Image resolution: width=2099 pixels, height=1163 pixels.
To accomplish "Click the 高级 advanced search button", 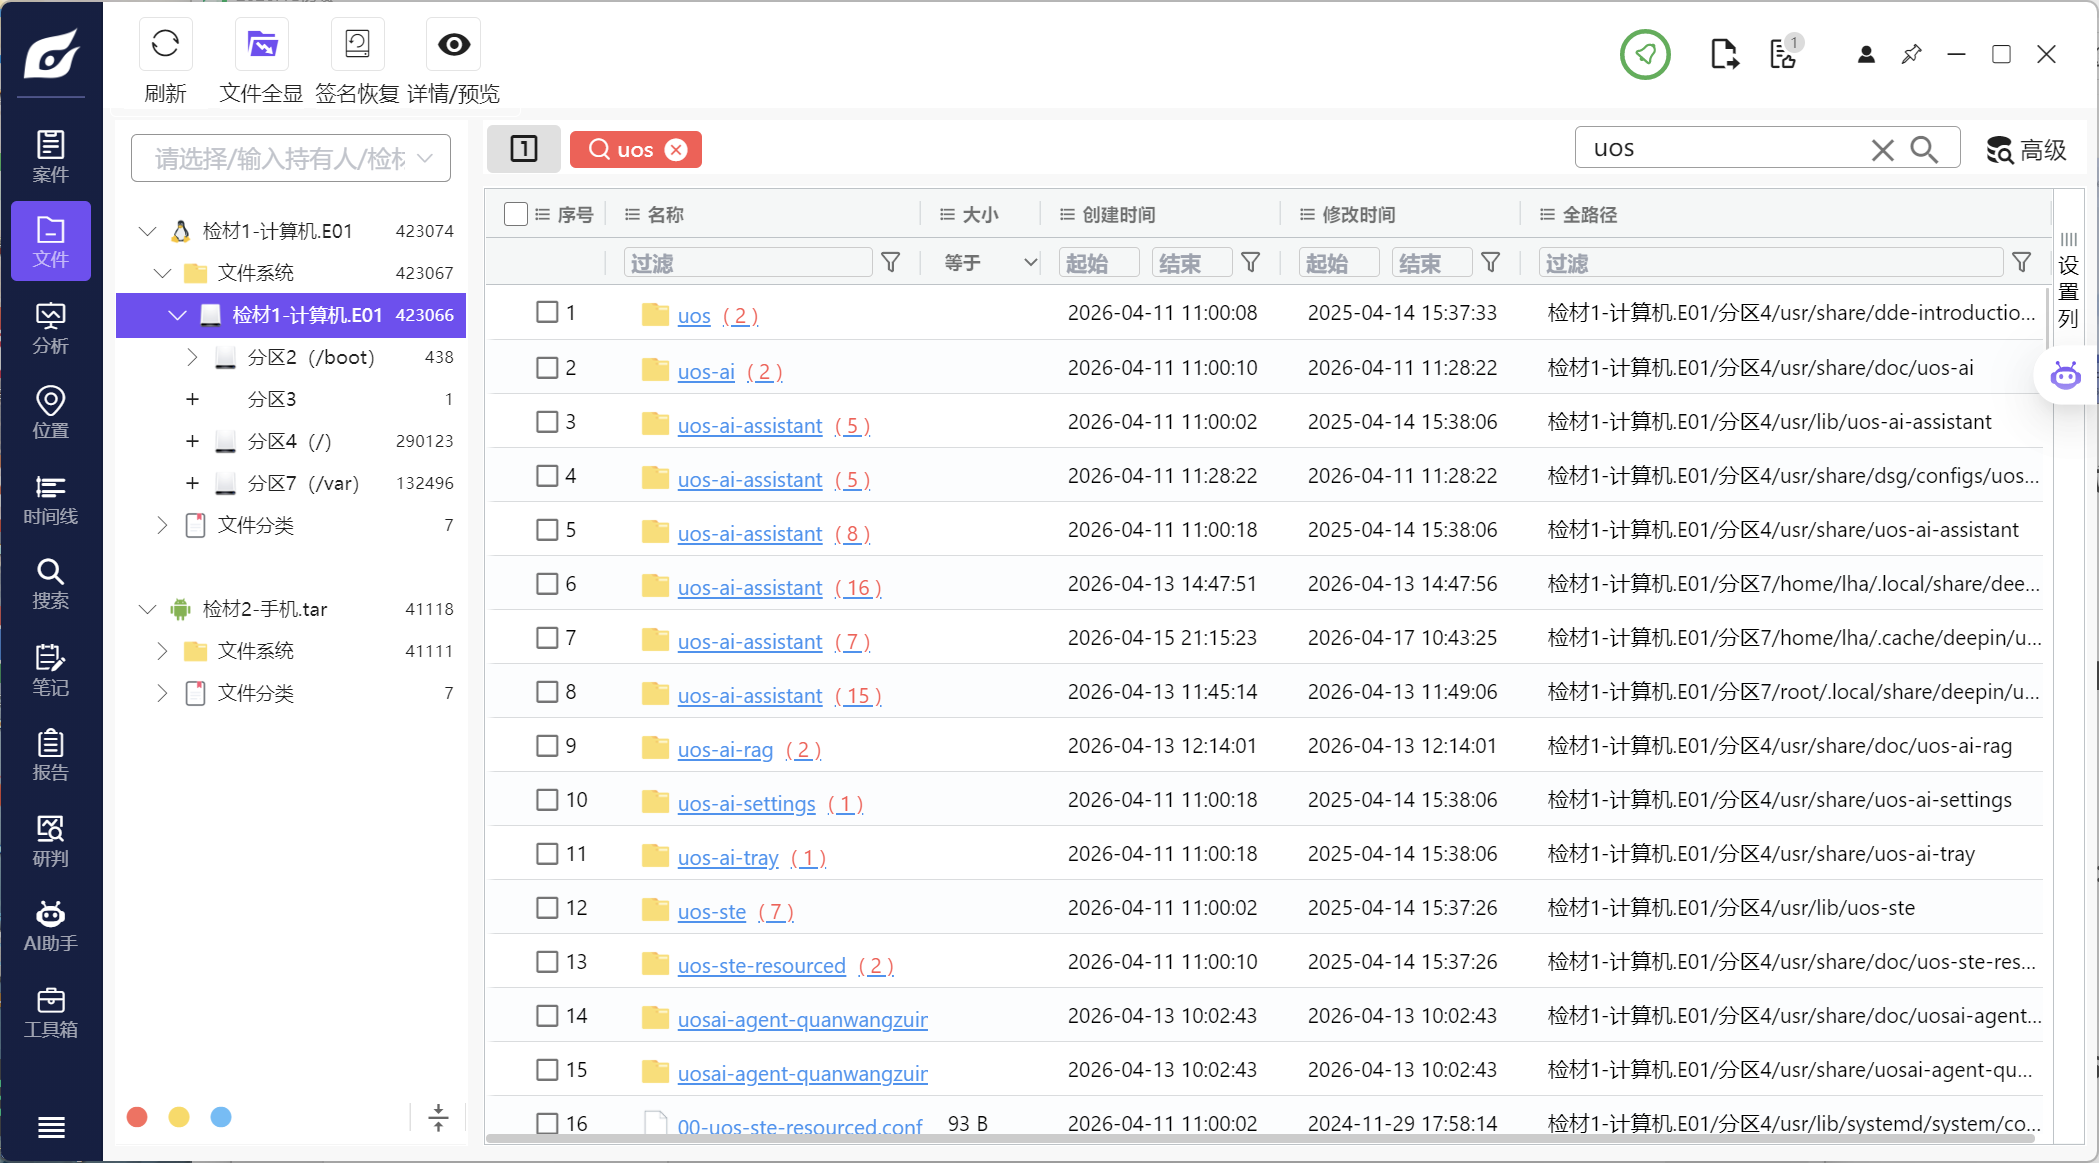I will [x=2027, y=150].
